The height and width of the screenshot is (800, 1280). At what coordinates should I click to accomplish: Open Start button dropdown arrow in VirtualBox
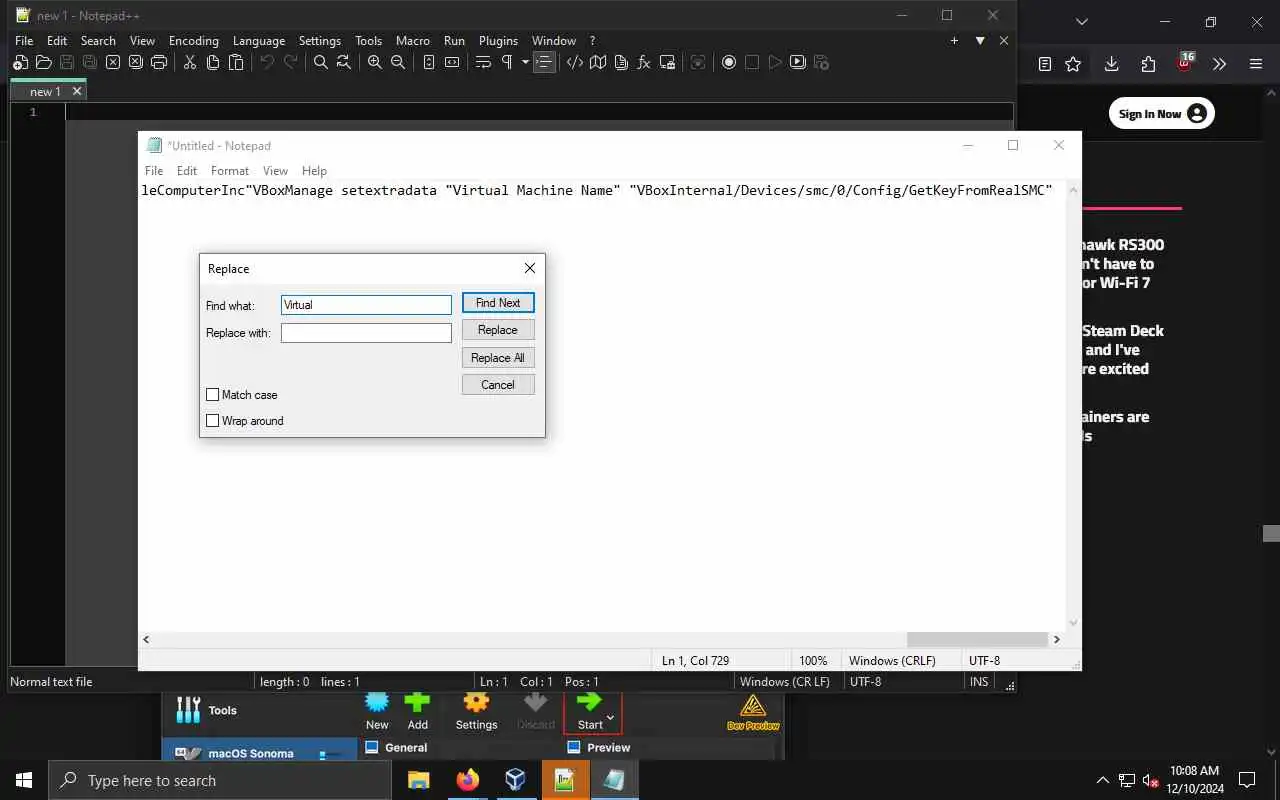tap(610, 719)
